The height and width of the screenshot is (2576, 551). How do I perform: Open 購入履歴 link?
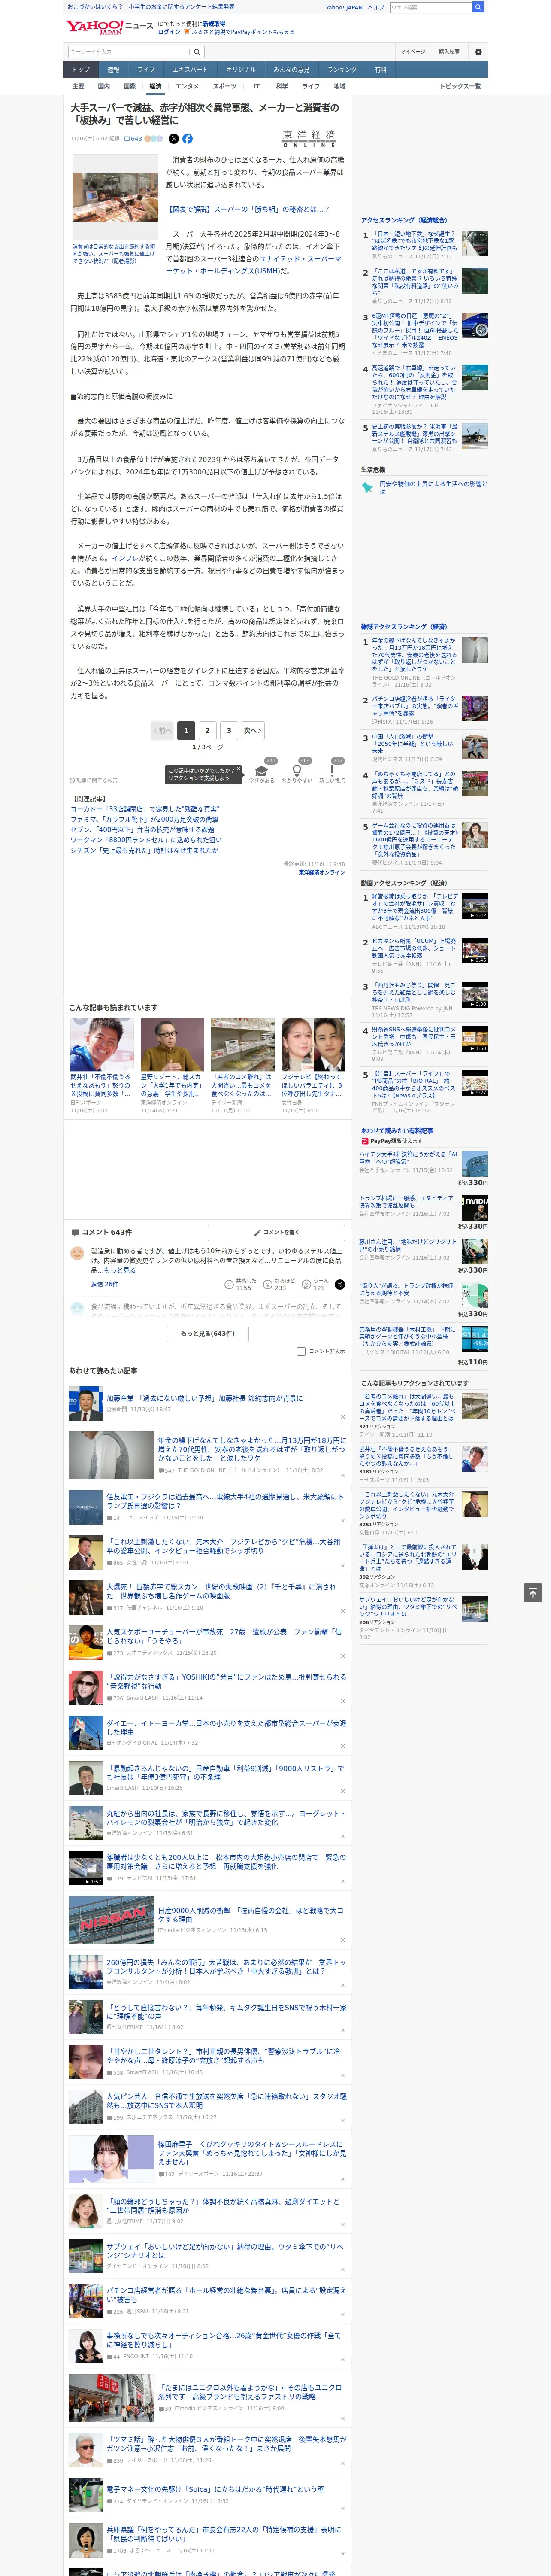[x=449, y=52]
